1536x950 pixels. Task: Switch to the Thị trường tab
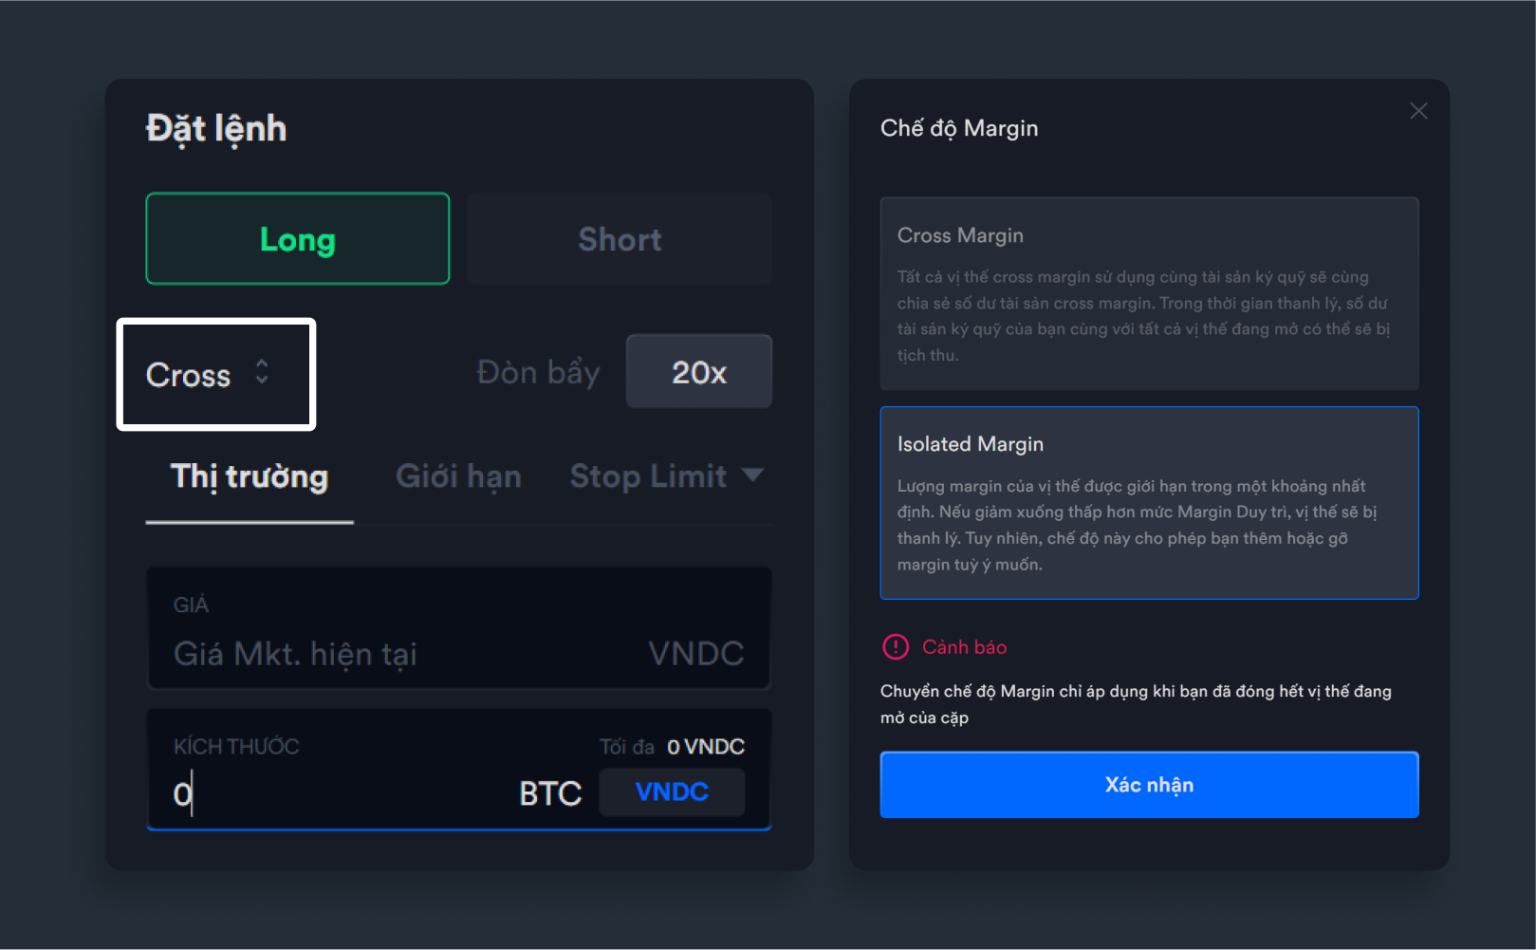250,477
